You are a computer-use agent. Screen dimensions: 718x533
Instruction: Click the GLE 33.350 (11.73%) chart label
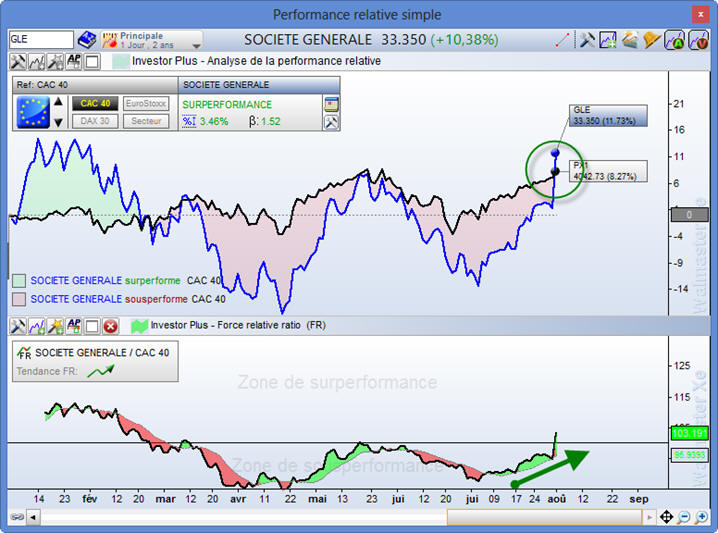coord(608,115)
